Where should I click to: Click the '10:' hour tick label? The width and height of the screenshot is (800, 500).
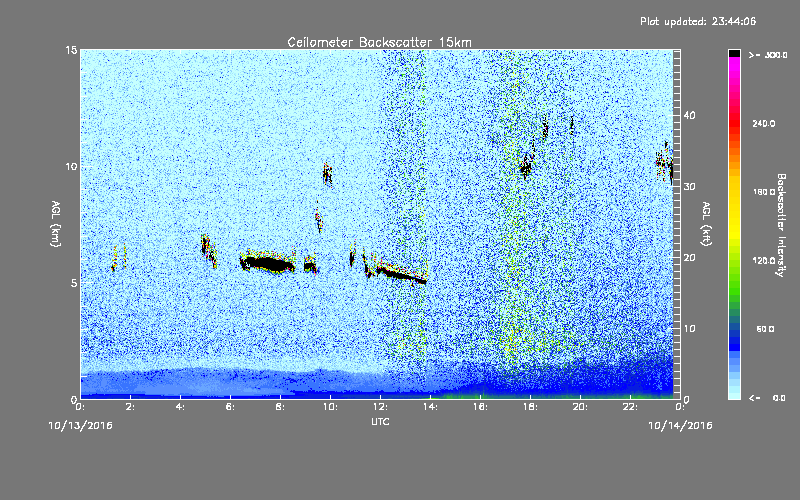[x=330, y=407]
